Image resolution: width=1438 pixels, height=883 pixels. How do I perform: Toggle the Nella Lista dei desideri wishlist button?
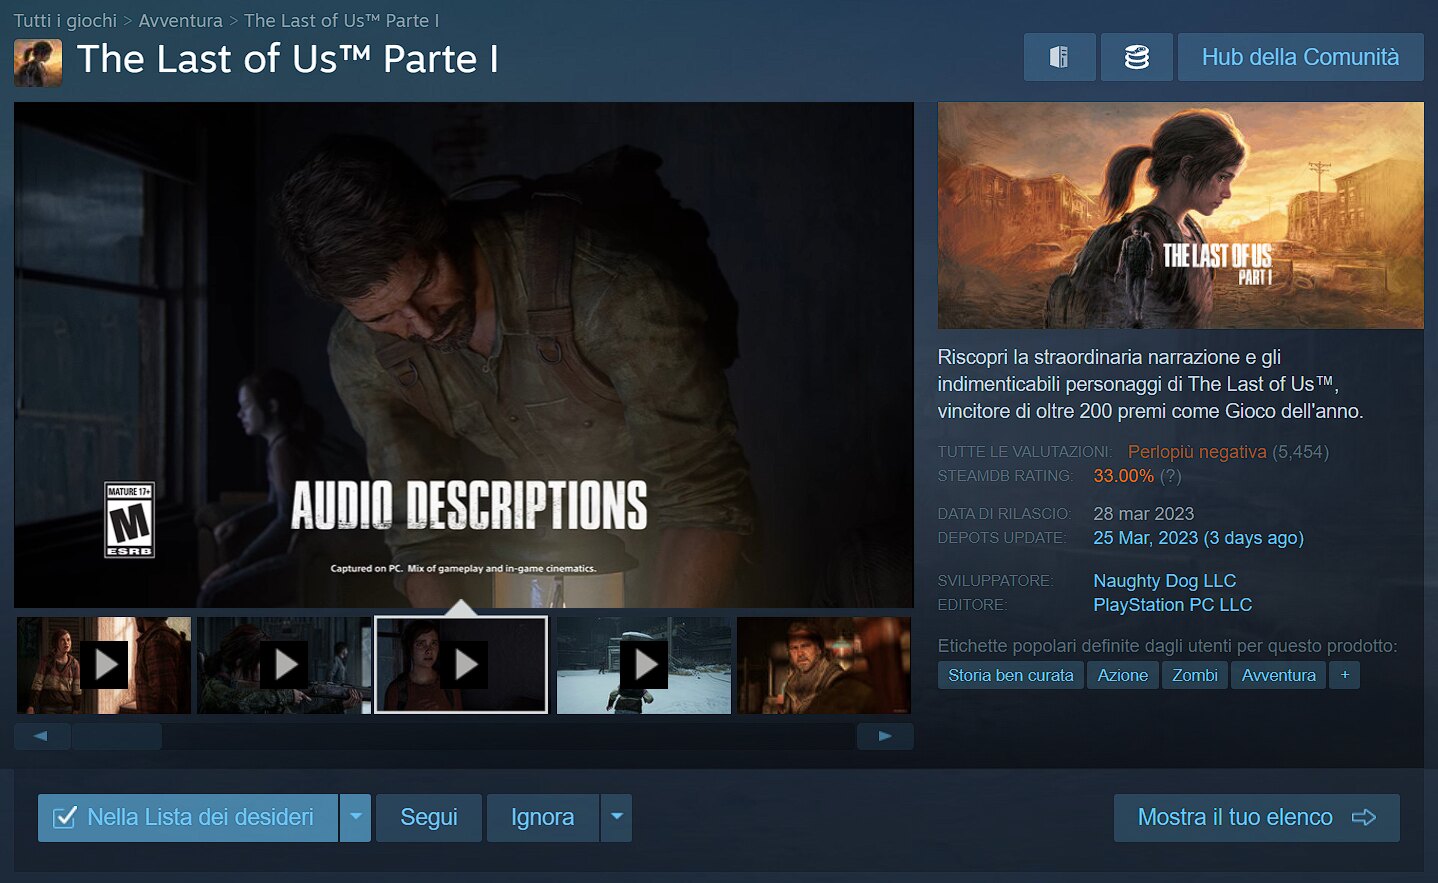[188, 818]
